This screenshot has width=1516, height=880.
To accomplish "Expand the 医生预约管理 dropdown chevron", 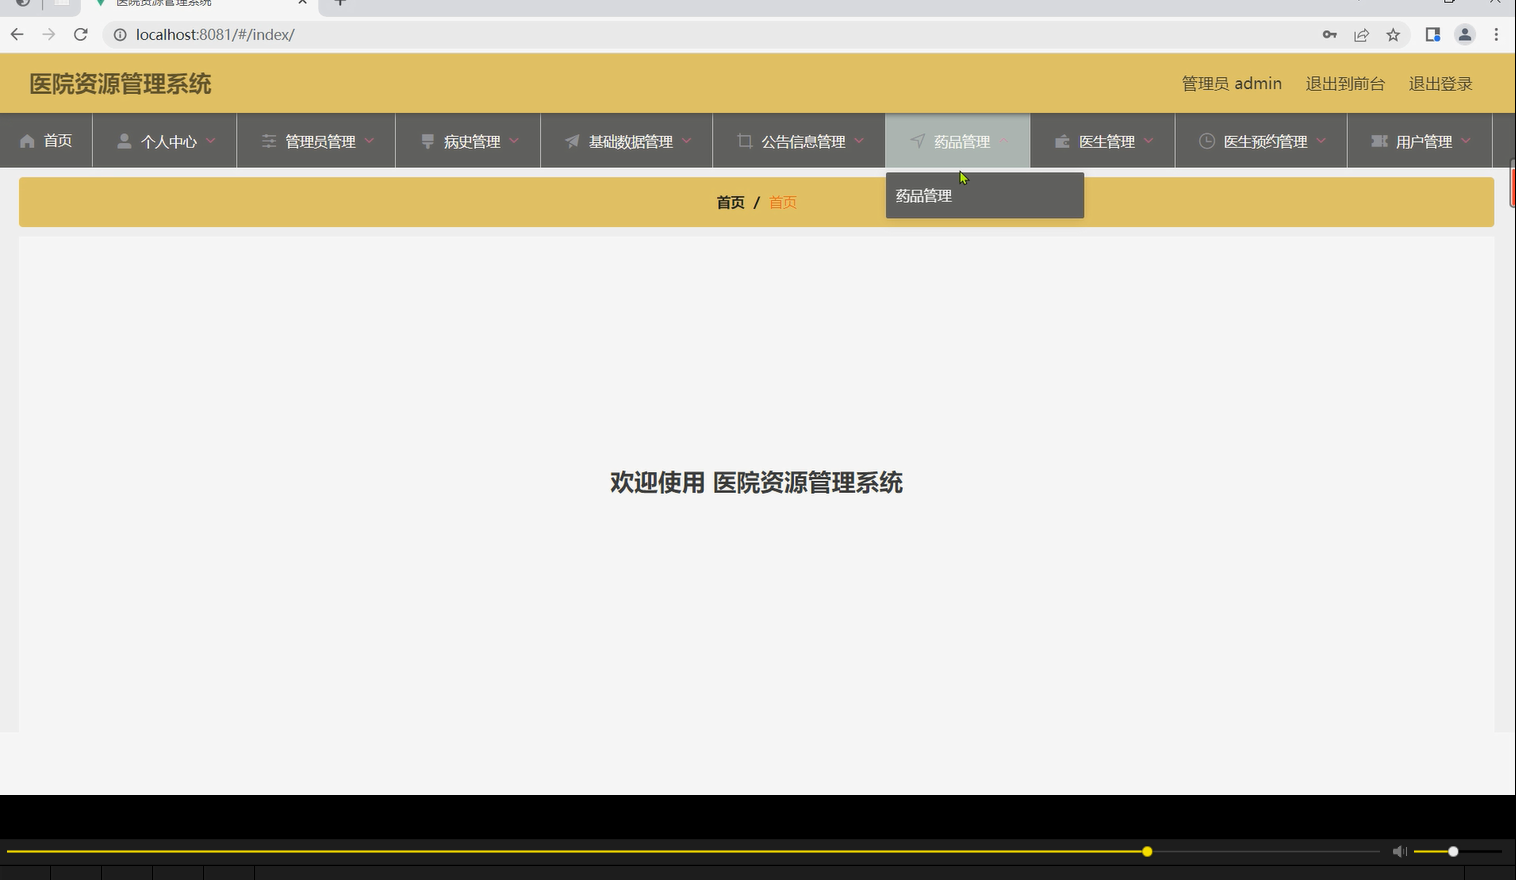I will click(1321, 141).
